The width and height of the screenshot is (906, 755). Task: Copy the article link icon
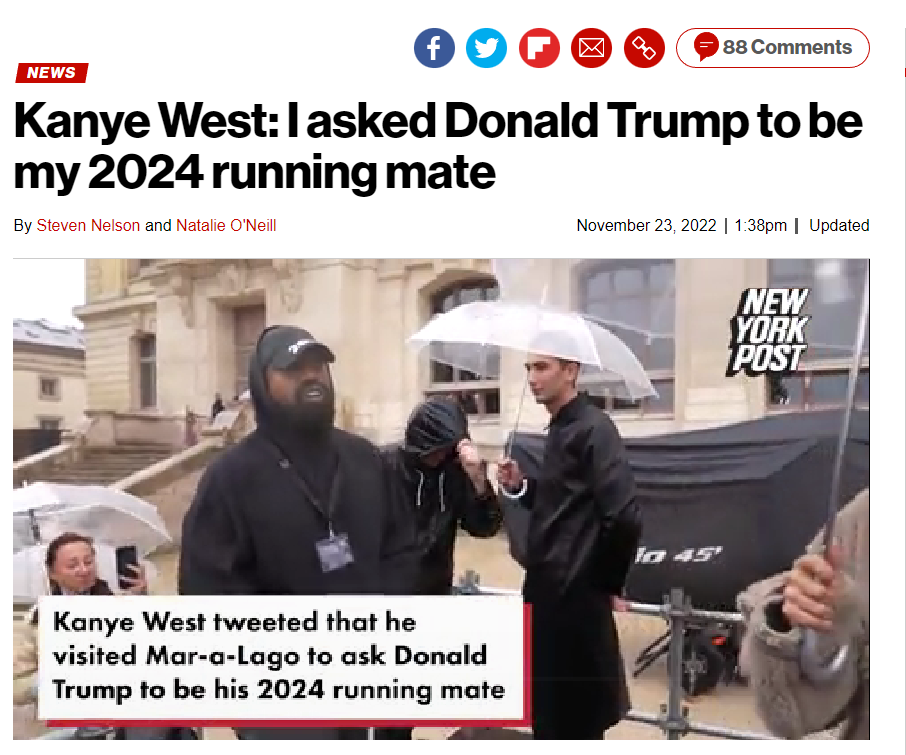(x=644, y=48)
